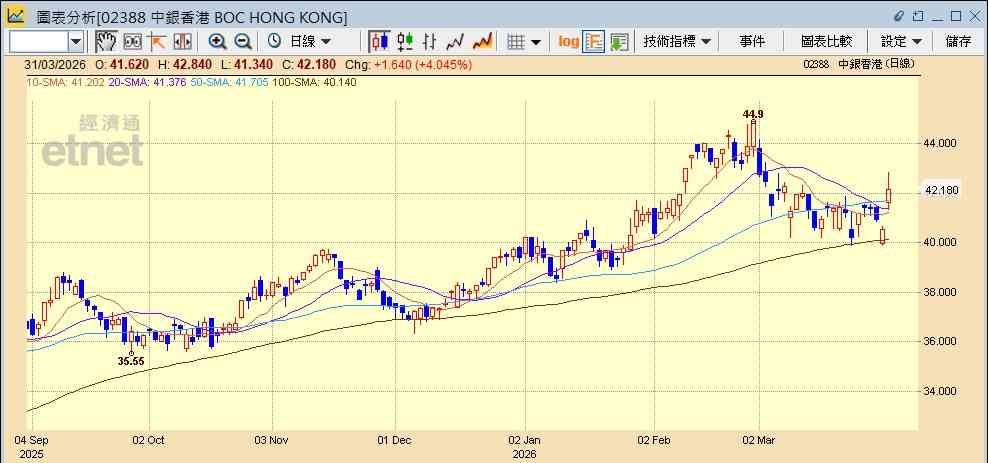Click the O: 41.620 open value

(122, 64)
